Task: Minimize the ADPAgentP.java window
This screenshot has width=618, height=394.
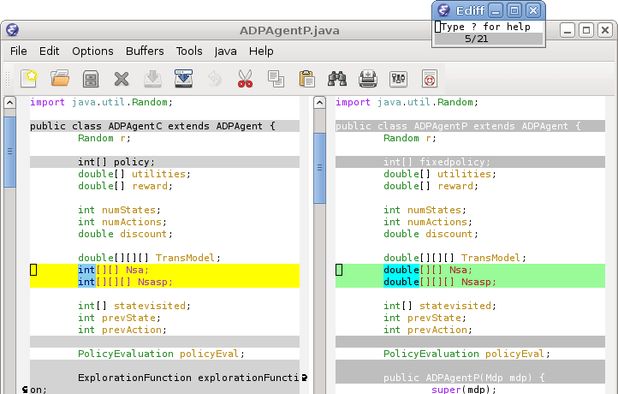Action: pyautogui.click(x=567, y=30)
